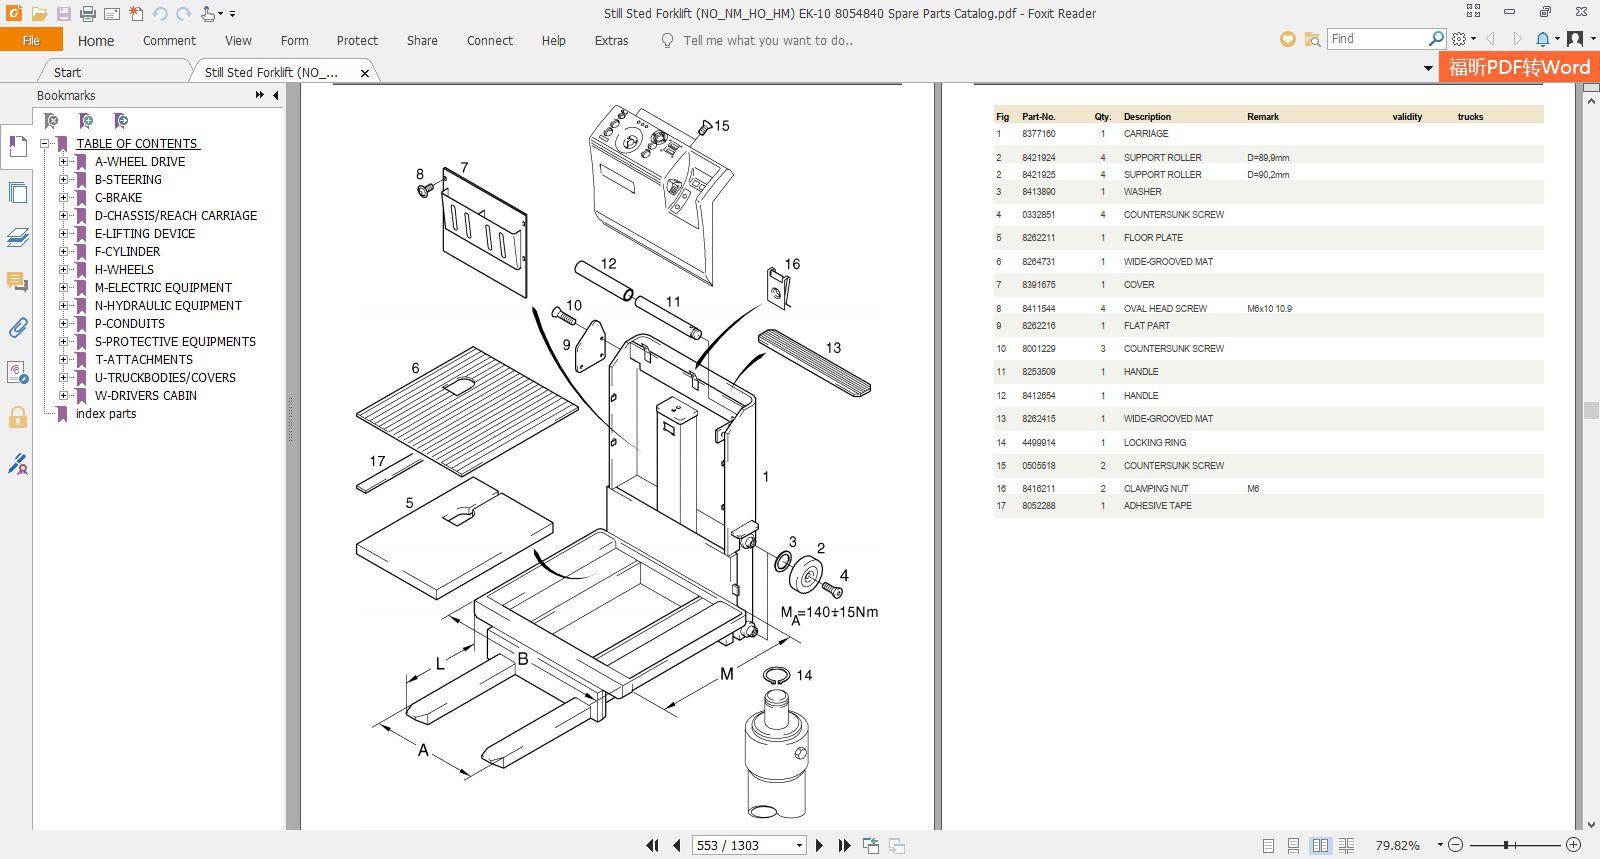Toggle continuous page scrolling mode
Image resolution: width=1600 pixels, height=859 pixels.
tap(1294, 846)
